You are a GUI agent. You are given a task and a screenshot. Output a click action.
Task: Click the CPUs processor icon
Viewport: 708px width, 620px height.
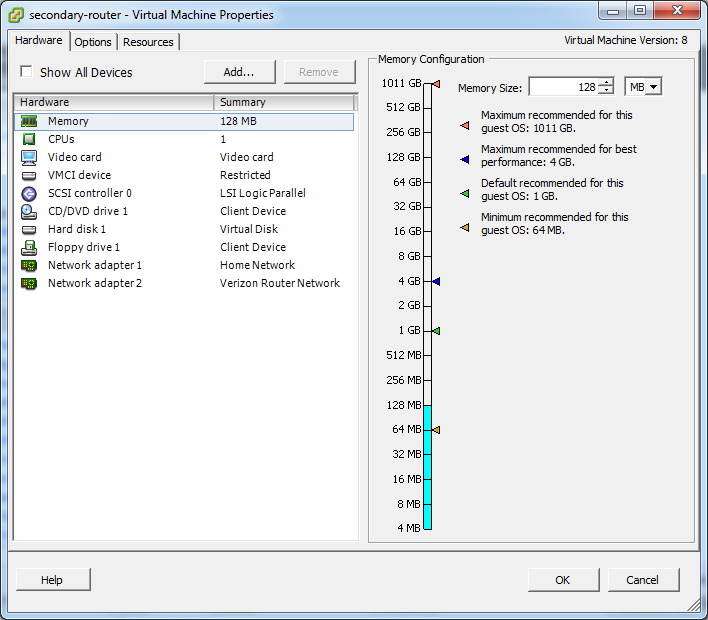(29, 139)
